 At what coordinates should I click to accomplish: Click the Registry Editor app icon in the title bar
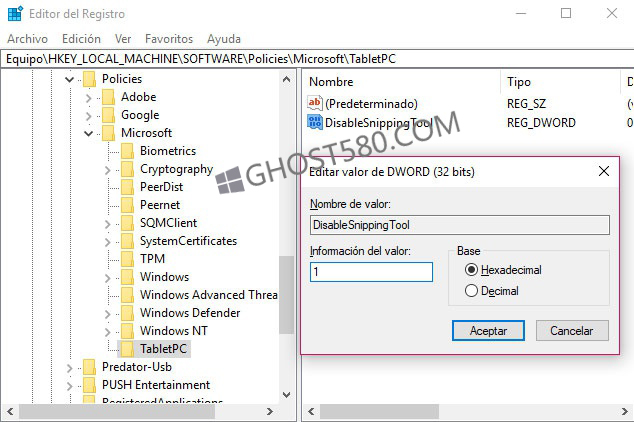15,13
